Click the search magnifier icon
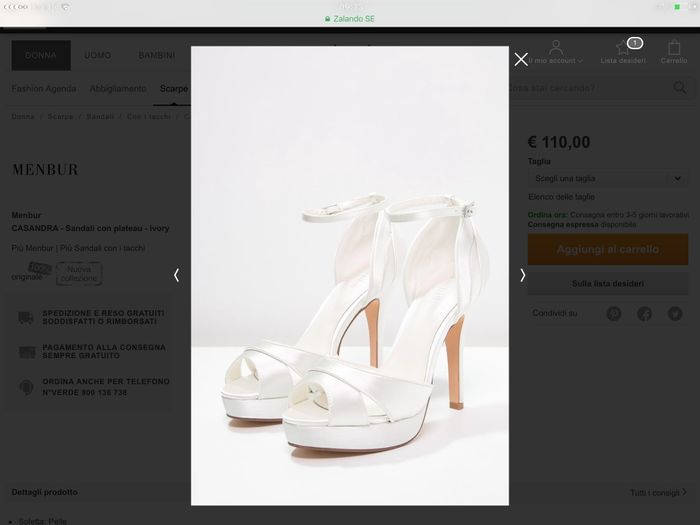 point(679,88)
